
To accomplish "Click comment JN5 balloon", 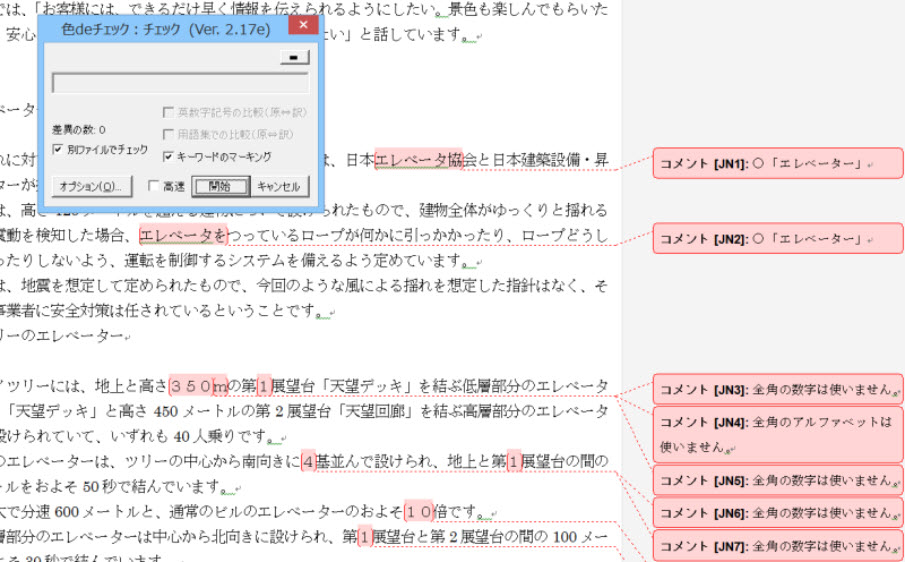I will pyautogui.click(x=777, y=480).
